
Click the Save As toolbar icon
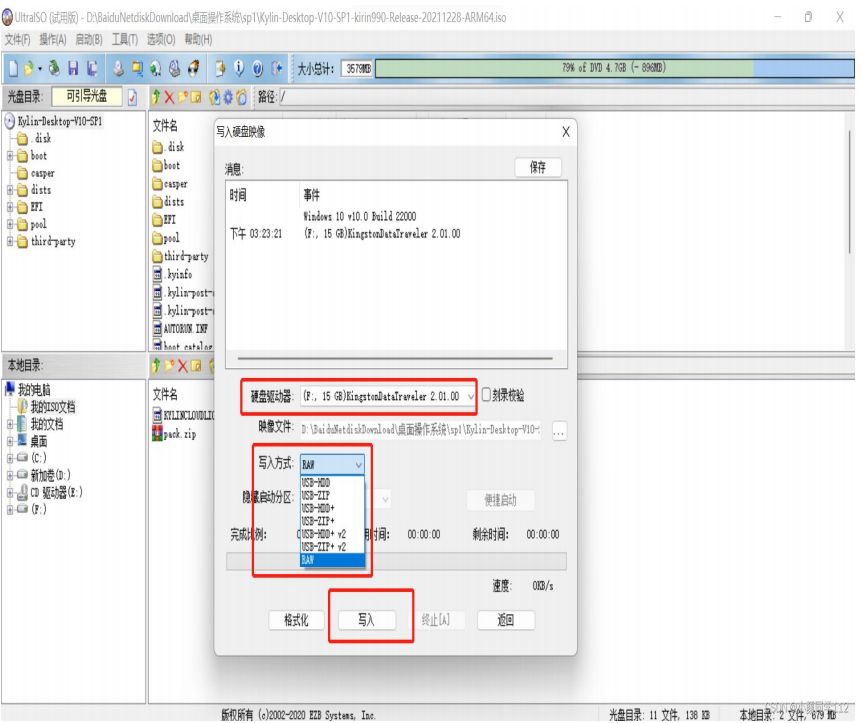point(92,69)
